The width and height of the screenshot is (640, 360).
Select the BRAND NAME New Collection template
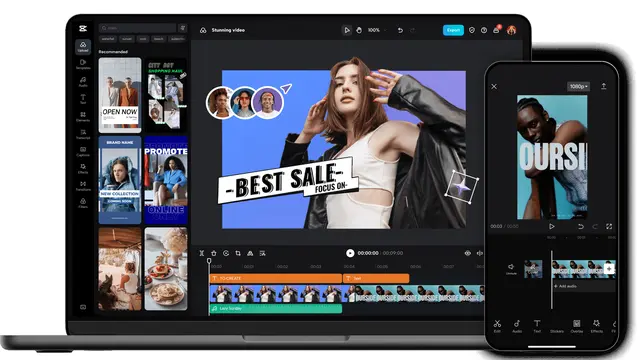point(120,180)
